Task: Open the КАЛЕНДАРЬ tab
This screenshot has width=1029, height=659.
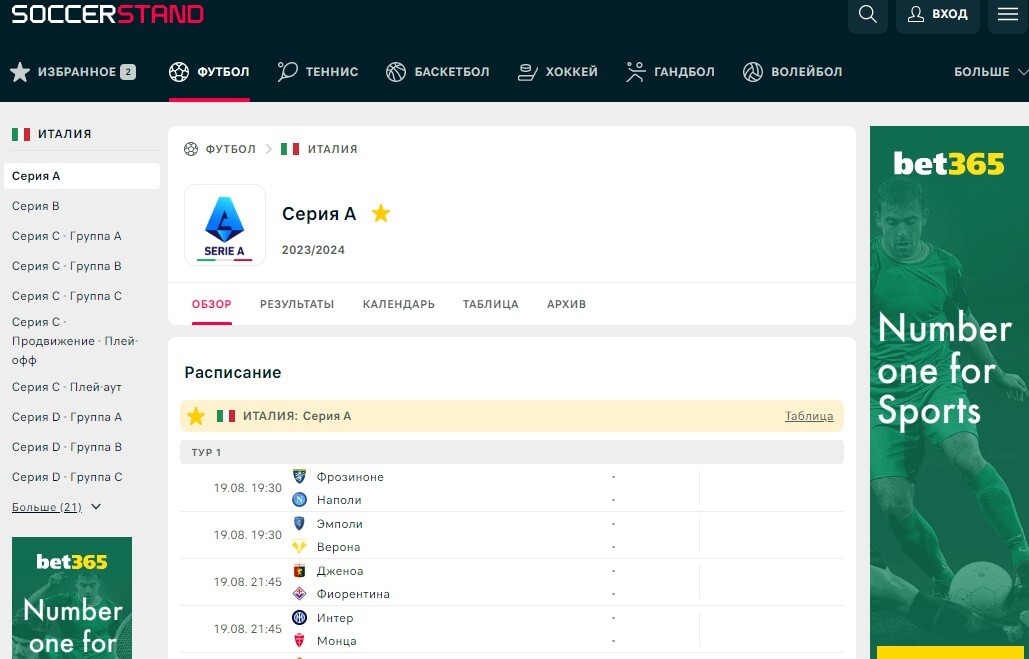Action: click(398, 304)
